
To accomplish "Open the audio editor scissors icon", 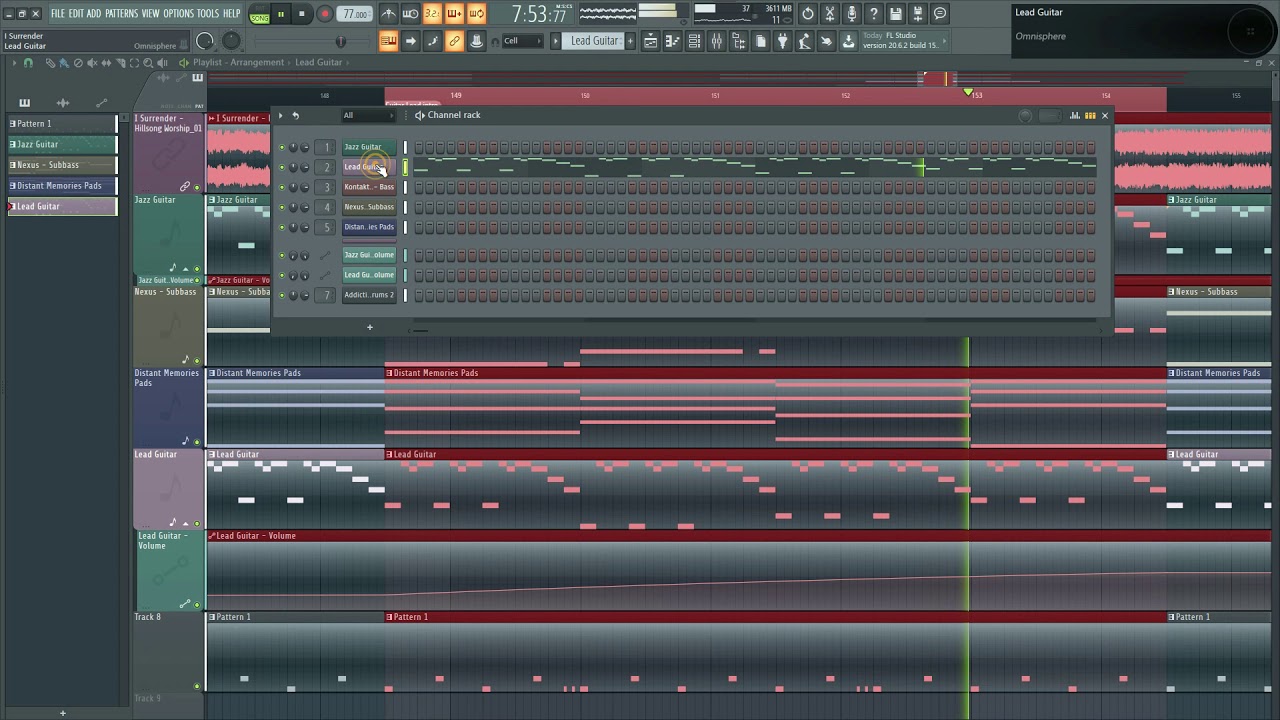I will [830, 14].
